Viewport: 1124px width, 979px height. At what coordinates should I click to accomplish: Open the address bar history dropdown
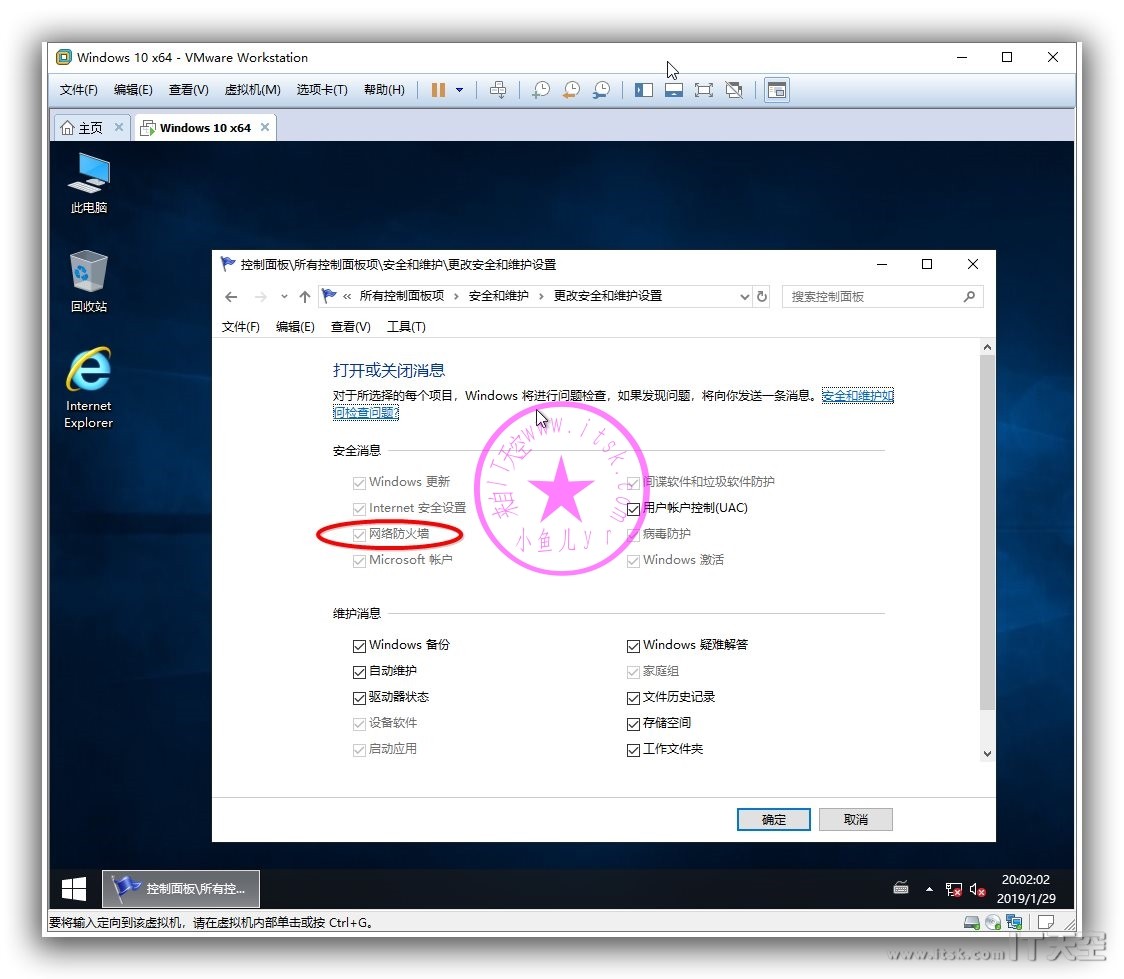click(x=744, y=297)
